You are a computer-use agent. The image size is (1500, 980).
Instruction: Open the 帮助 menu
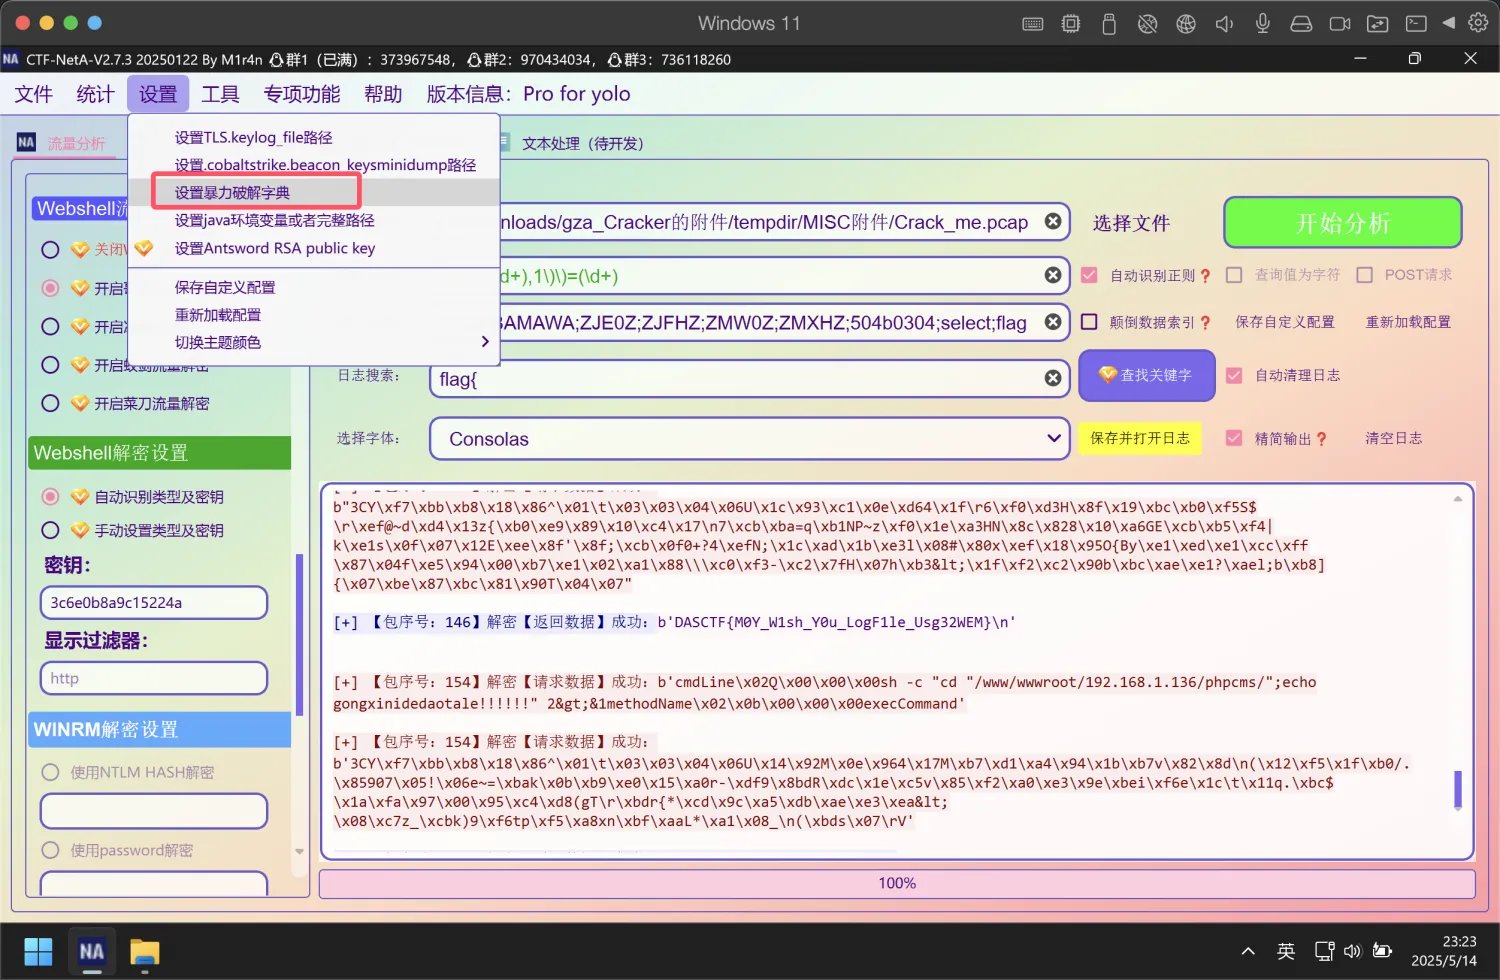click(x=383, y=94)
